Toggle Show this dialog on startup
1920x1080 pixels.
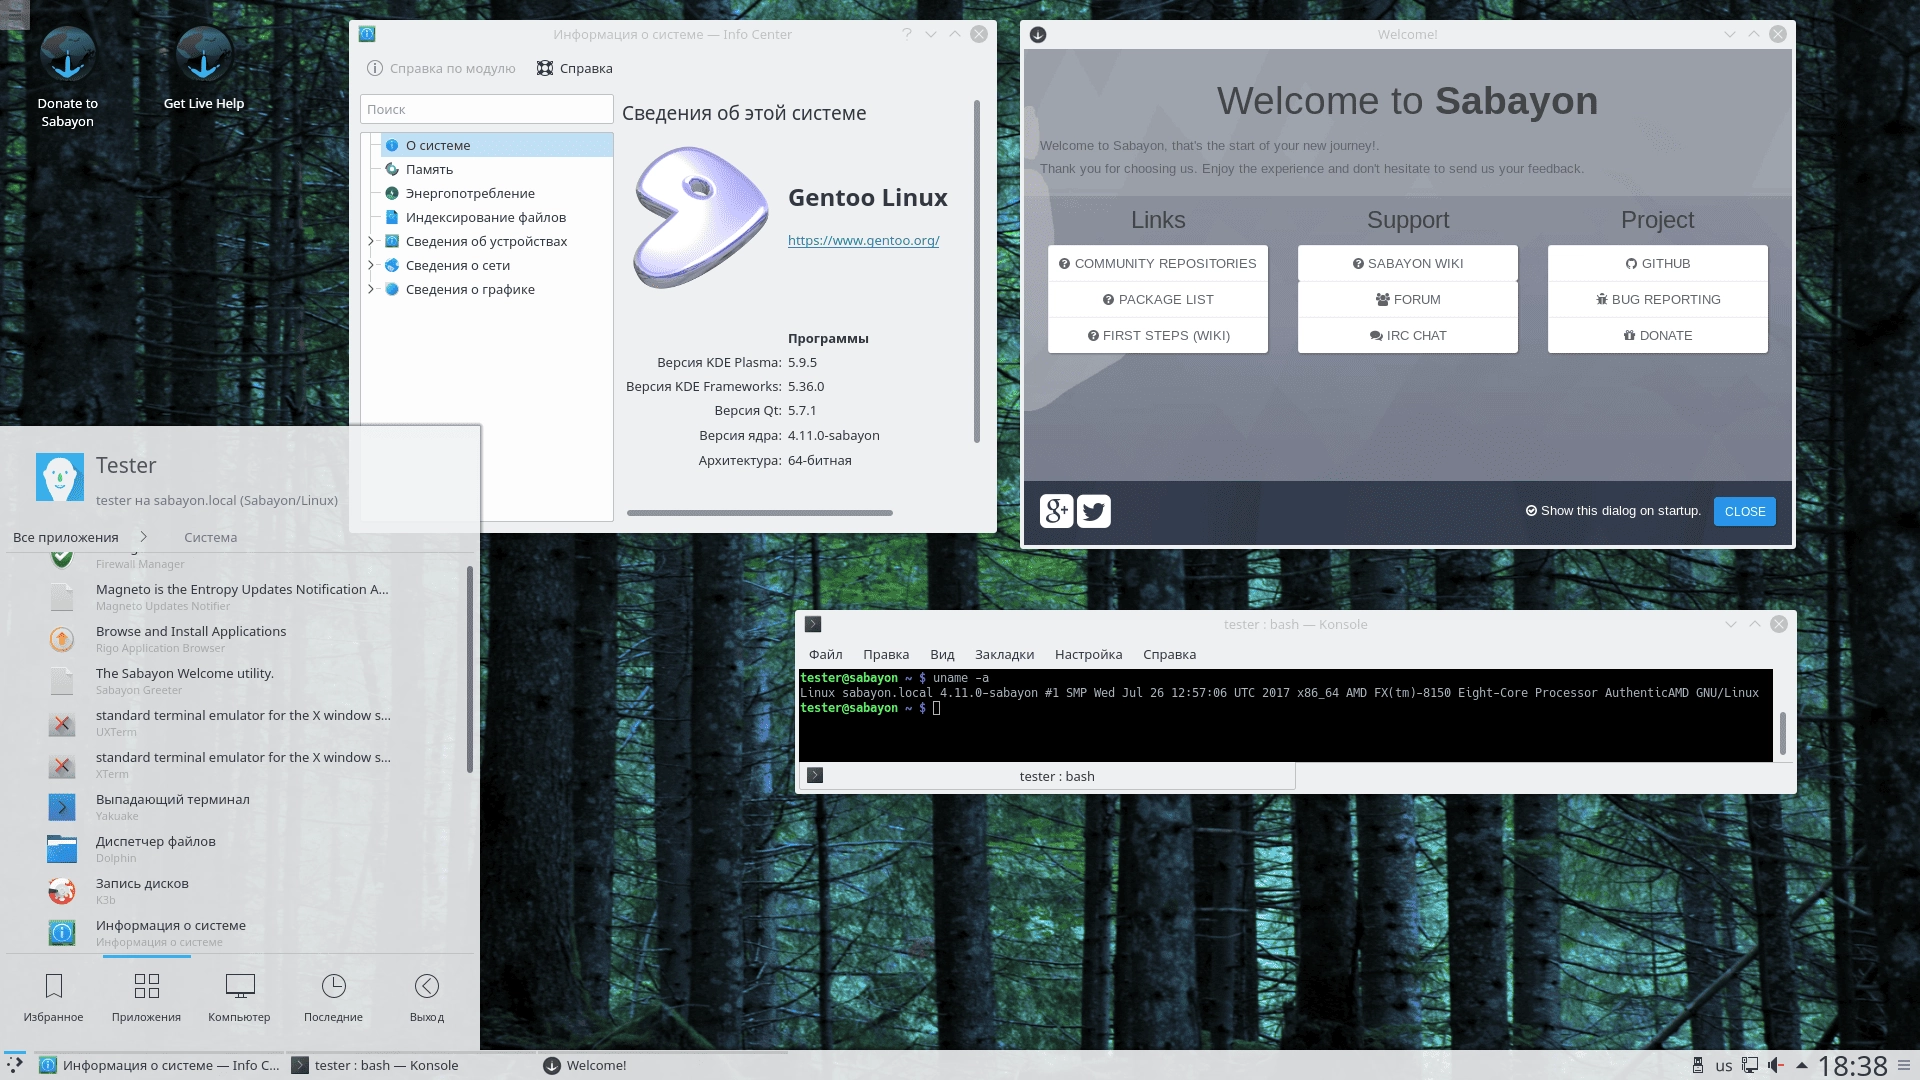point(1612,510)
